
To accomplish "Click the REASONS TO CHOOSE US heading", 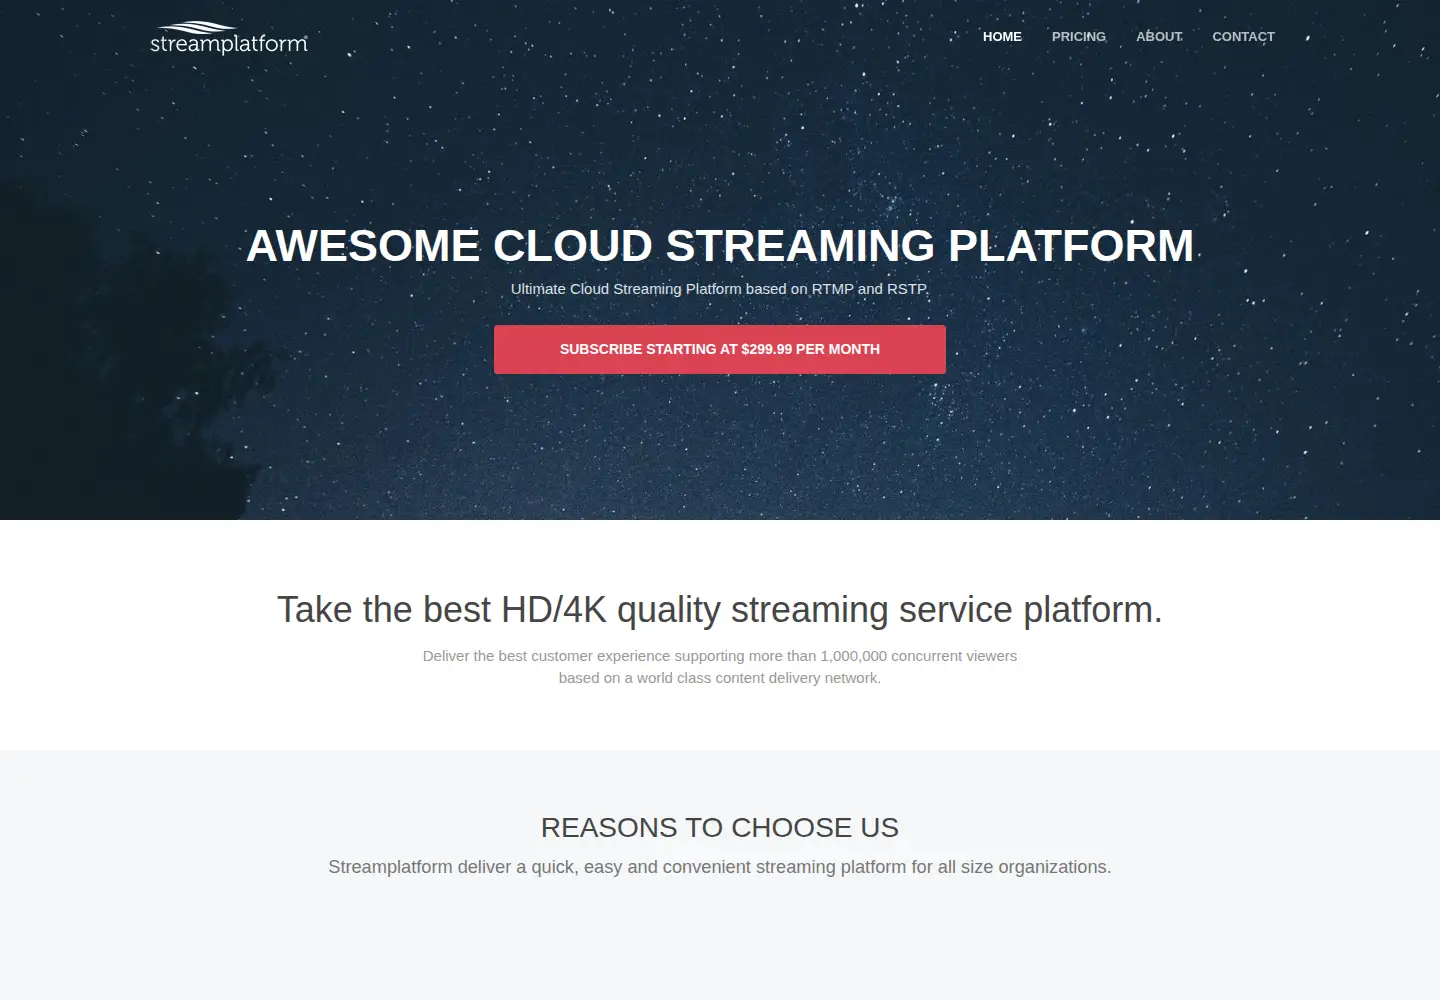I will (720, 828).
